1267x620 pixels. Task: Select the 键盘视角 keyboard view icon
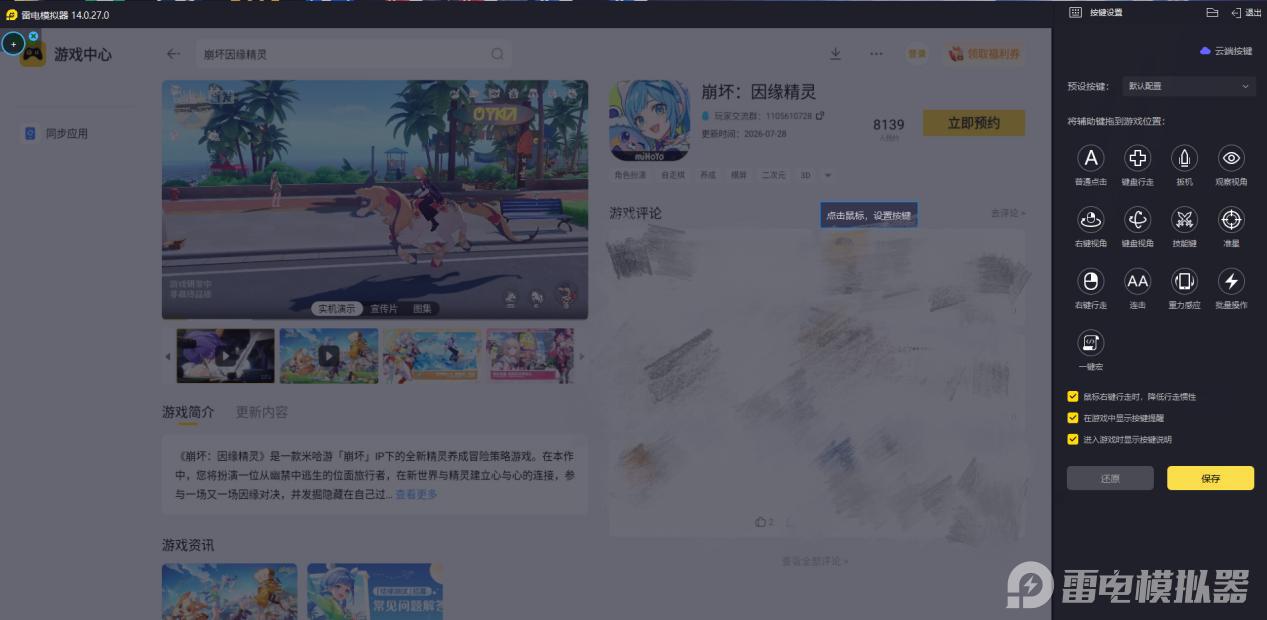(x=1137, y=219)
